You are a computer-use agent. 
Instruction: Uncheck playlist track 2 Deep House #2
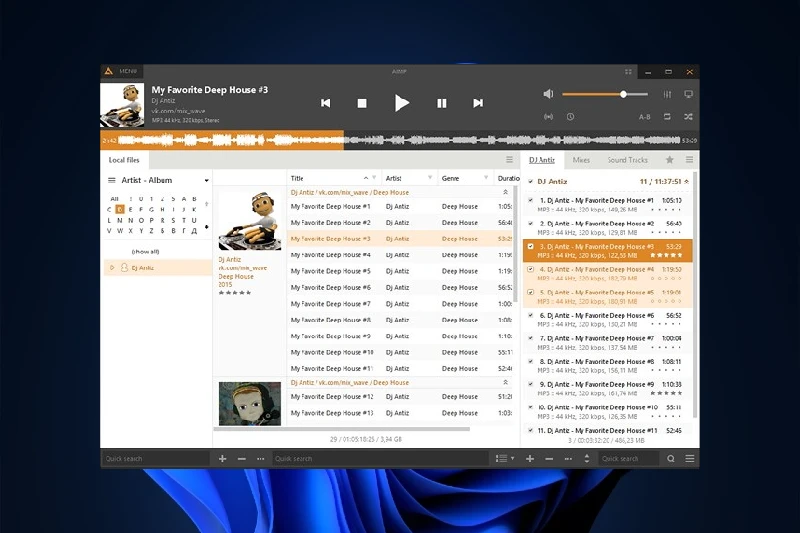pyautogui.click(x=531, y=223)
